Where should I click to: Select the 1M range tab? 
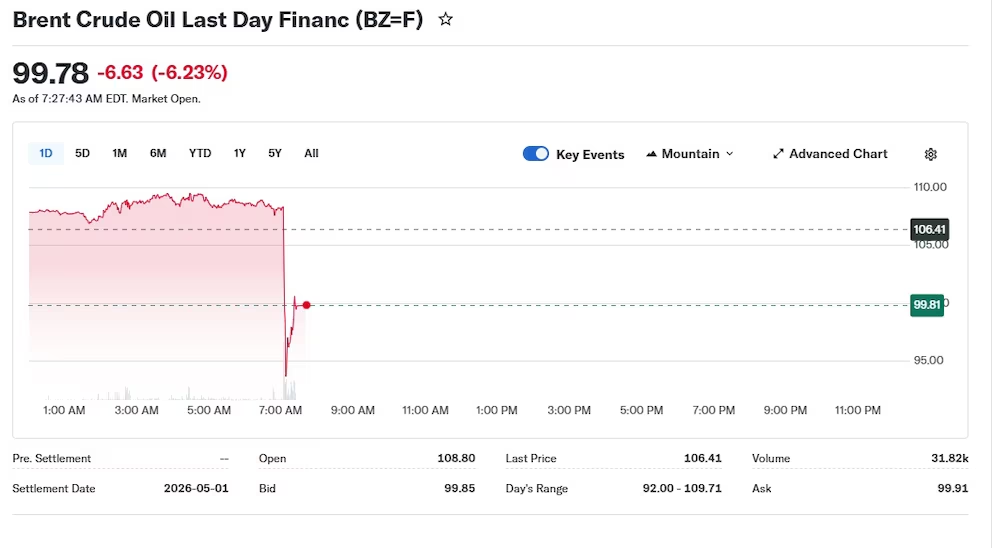coord(120,153)
